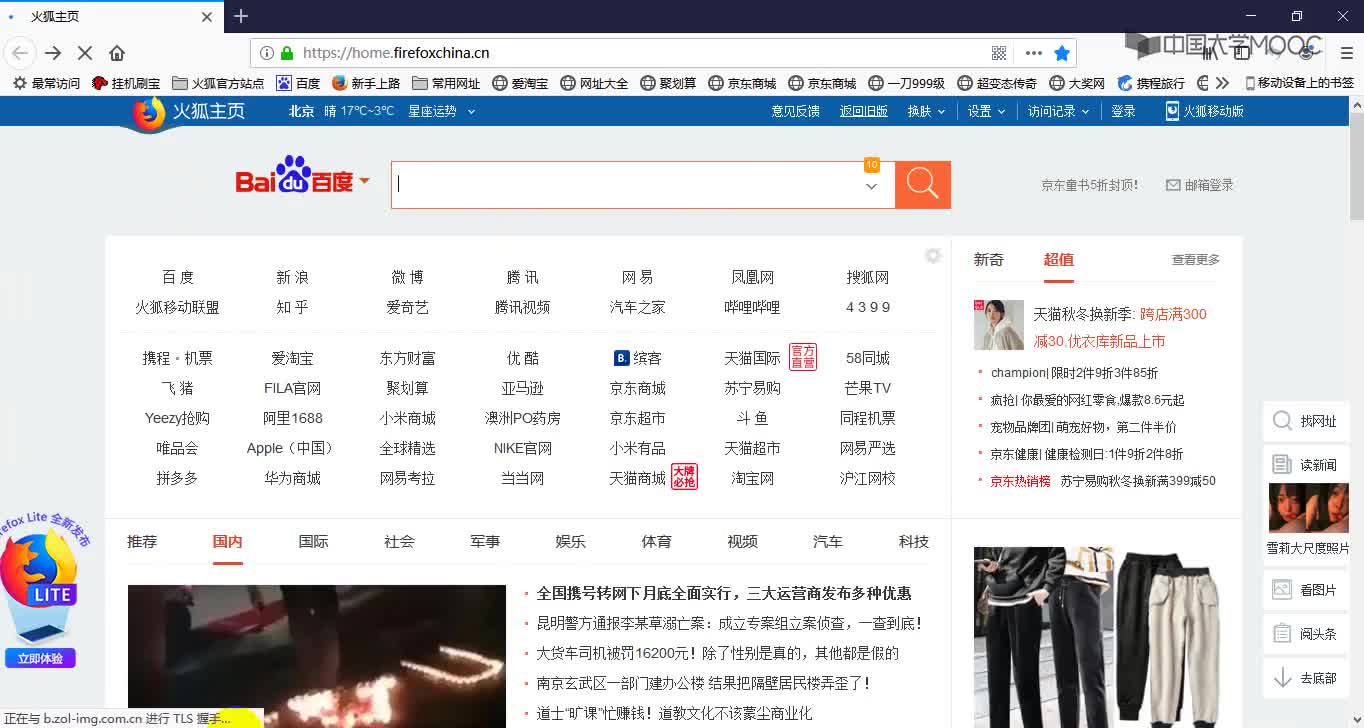1364x728 pixels.
Task: Open the browser home page icon
Action: click(117, 53)
